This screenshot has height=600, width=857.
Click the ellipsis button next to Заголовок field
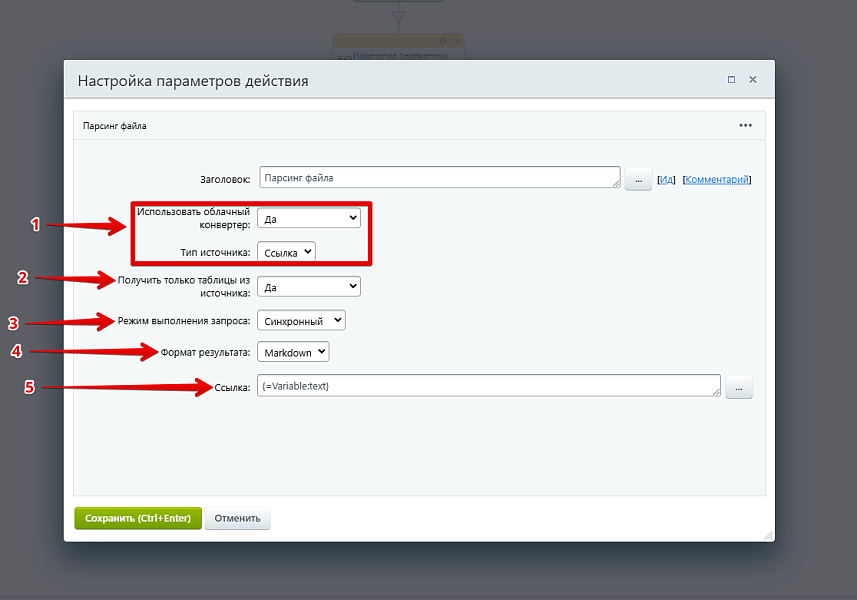coord(638,179)
